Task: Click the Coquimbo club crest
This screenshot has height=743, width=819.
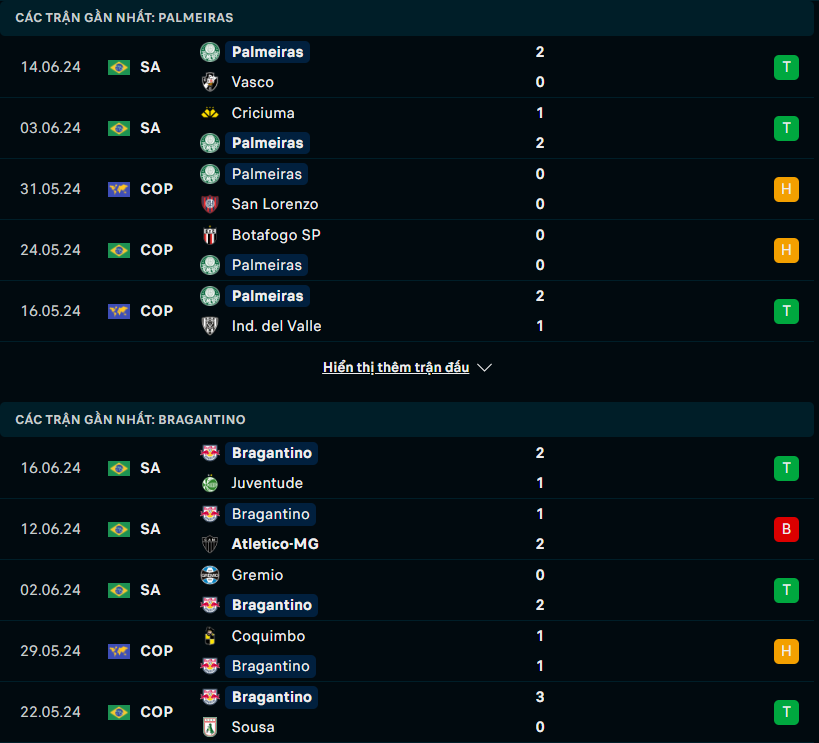Action: pos(210,636)
